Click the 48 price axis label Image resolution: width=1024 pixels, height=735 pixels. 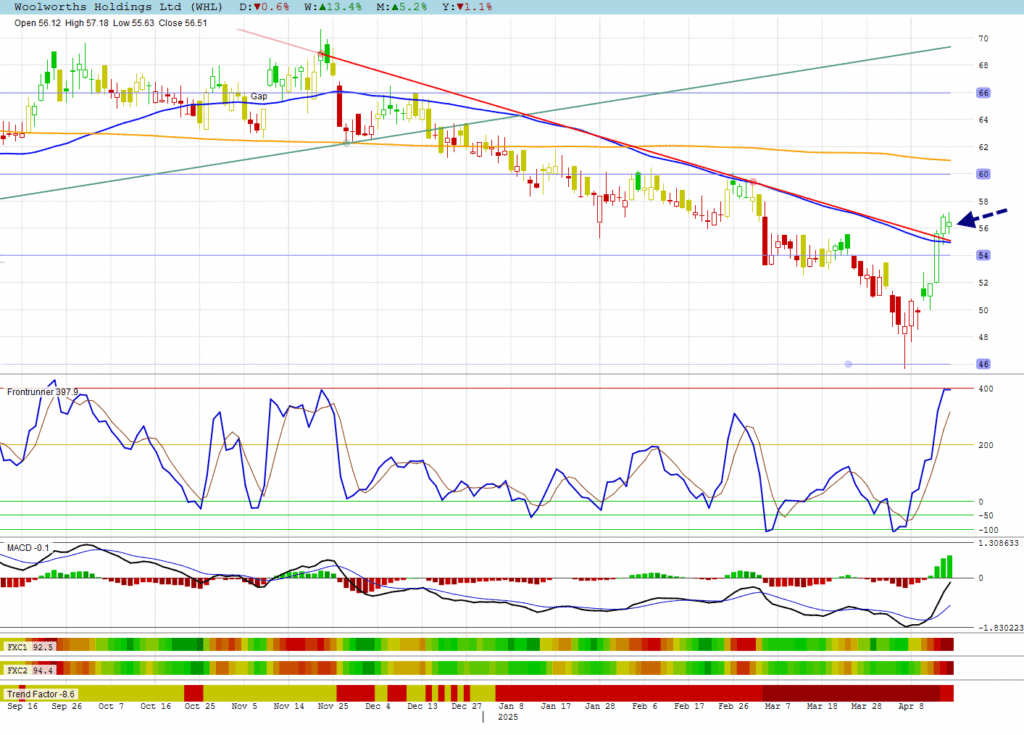(983, 338)
